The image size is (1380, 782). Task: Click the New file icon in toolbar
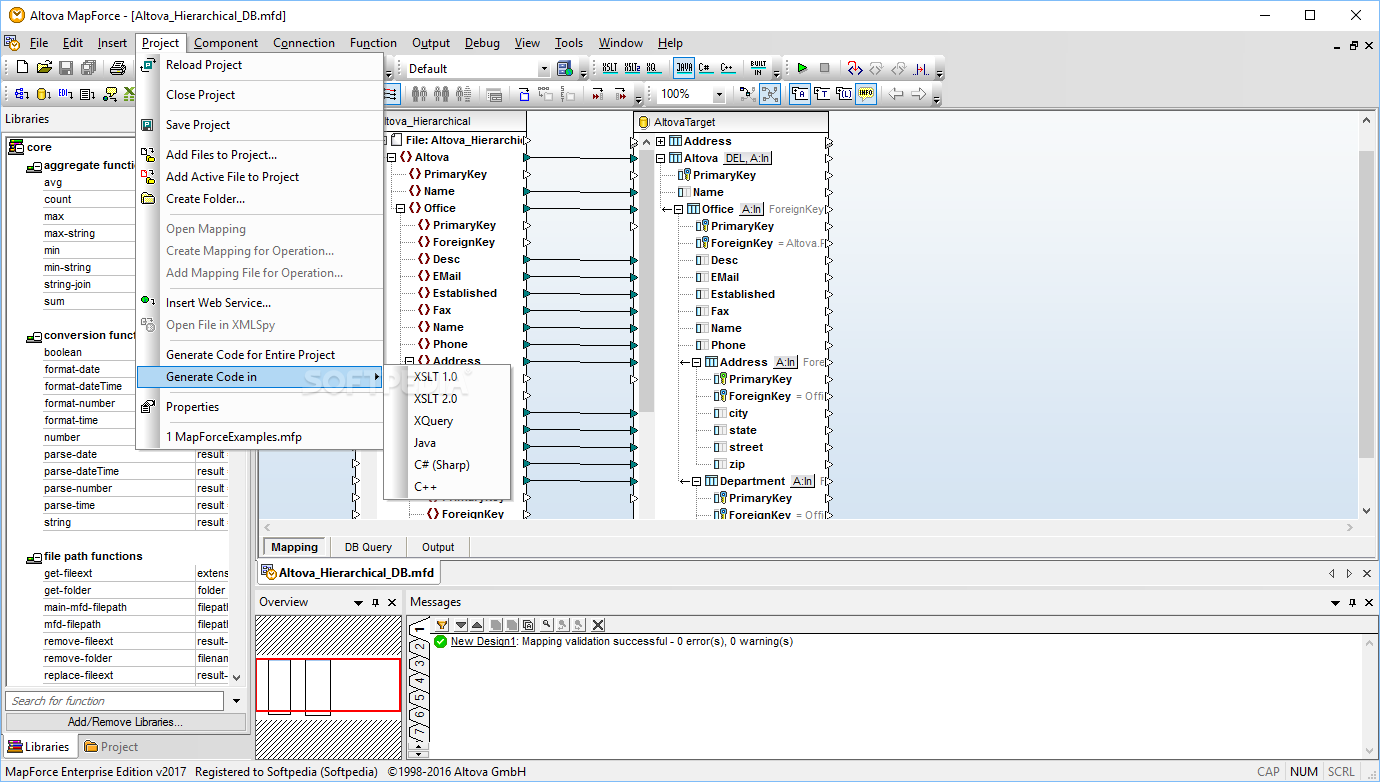tap(22, 68)
